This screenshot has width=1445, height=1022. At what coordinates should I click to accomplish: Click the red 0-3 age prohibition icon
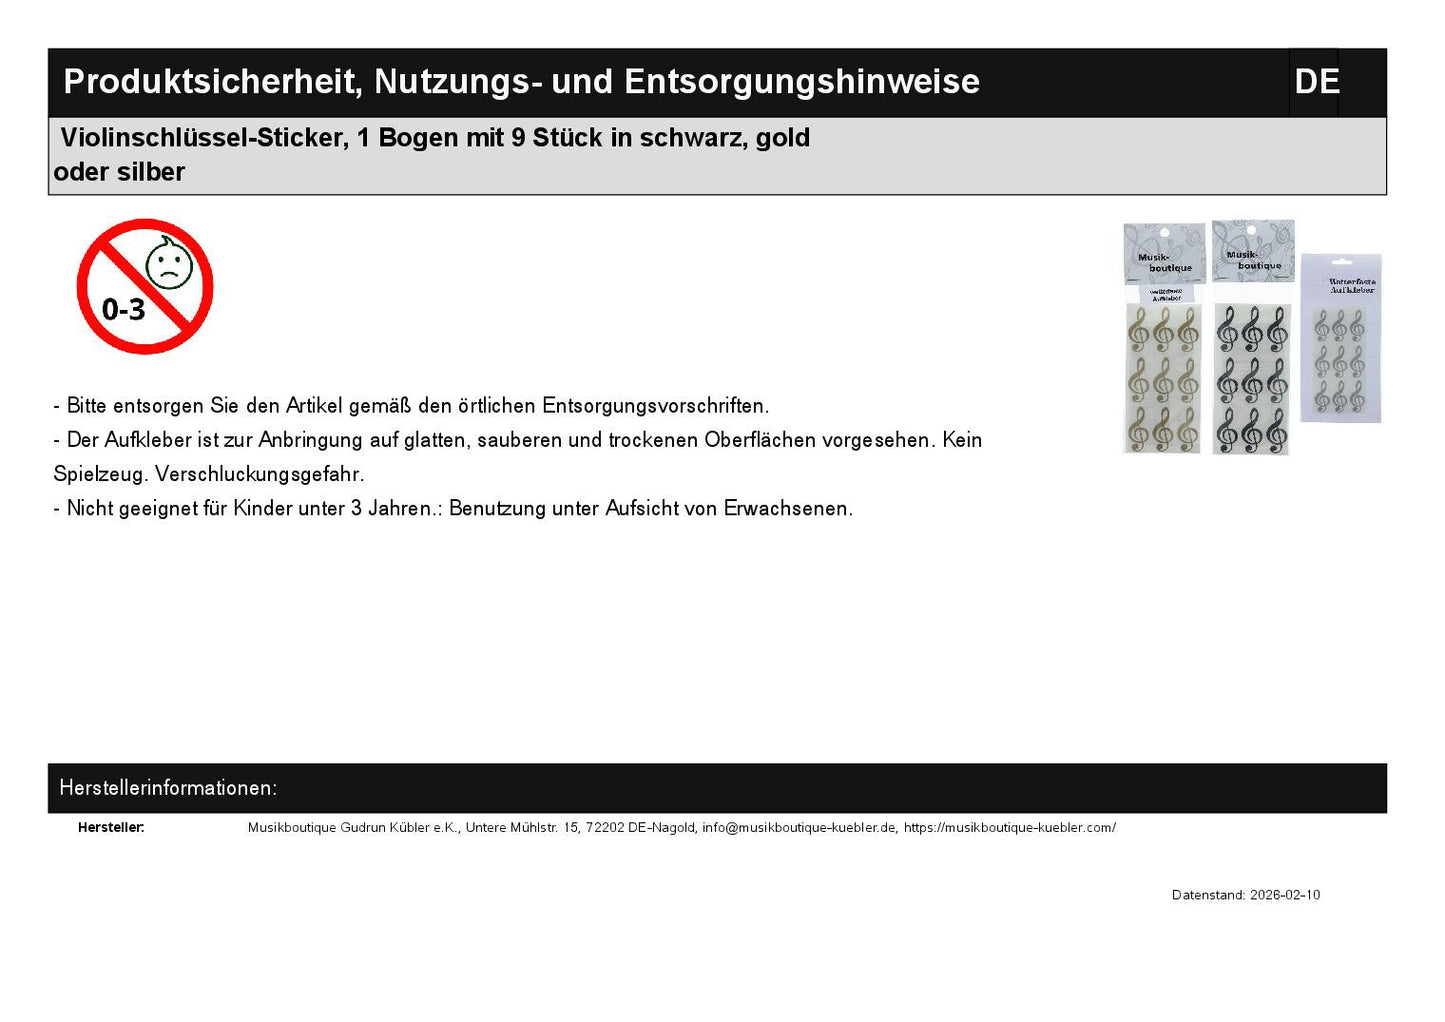click(145, 286)
